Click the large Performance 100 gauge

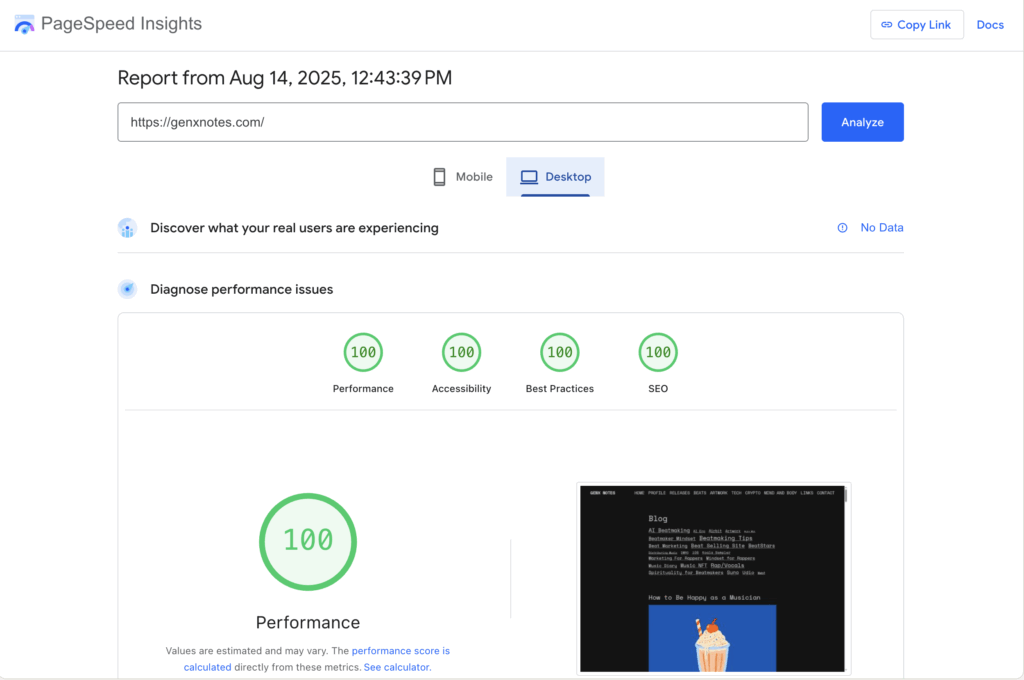[x=308, y=542]
